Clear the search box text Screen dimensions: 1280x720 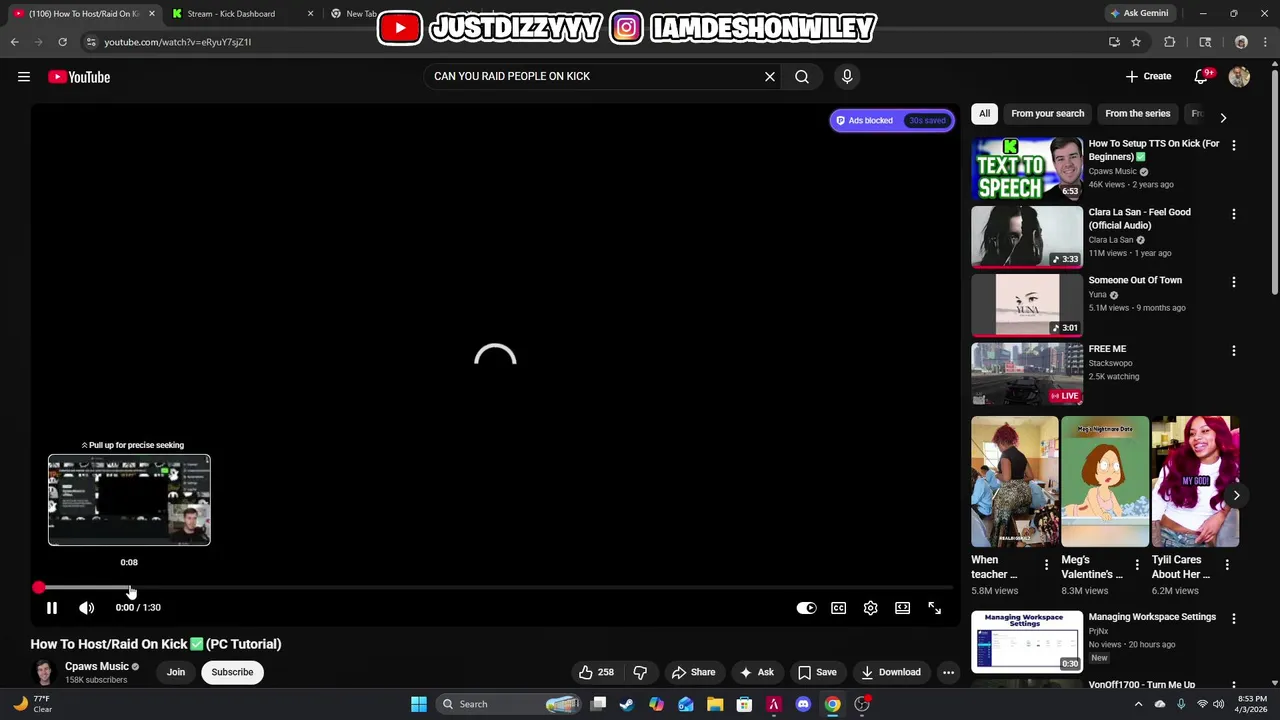click(x=770, y=76)
